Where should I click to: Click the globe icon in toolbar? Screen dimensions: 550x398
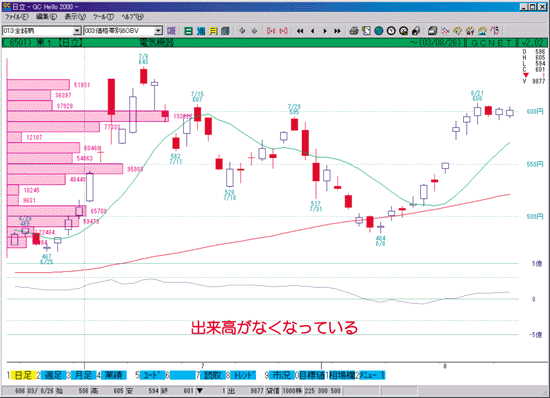click(x=378, y=31)
